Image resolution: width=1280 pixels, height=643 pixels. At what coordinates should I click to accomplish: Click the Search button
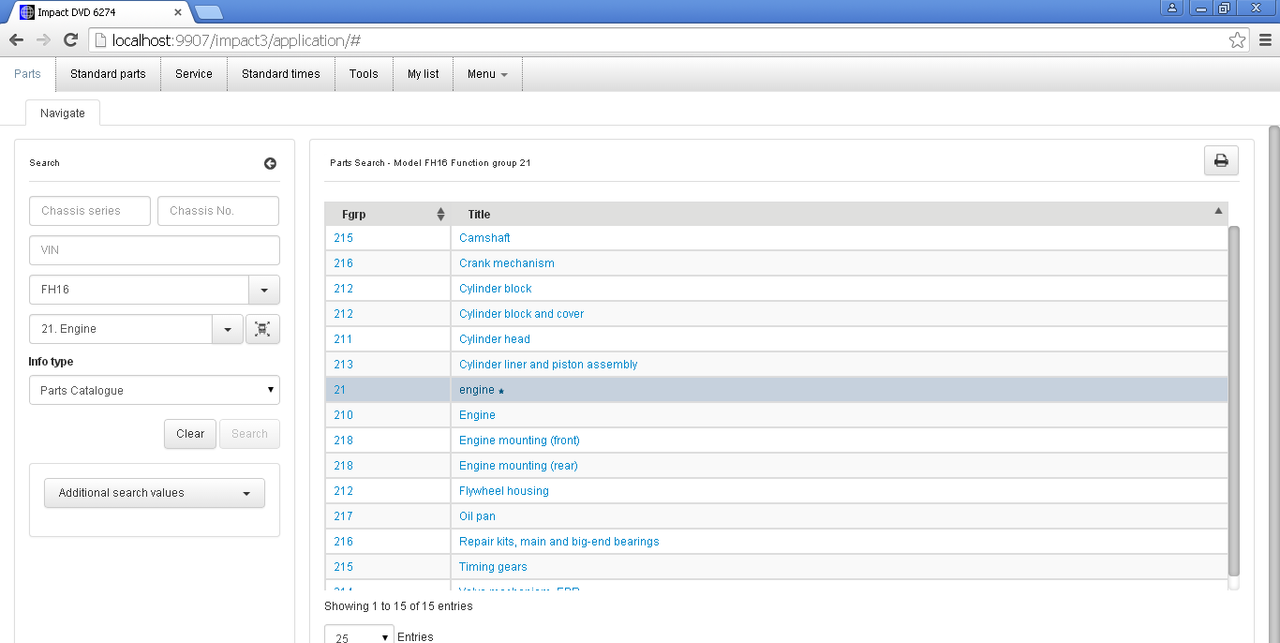[250, 434]
